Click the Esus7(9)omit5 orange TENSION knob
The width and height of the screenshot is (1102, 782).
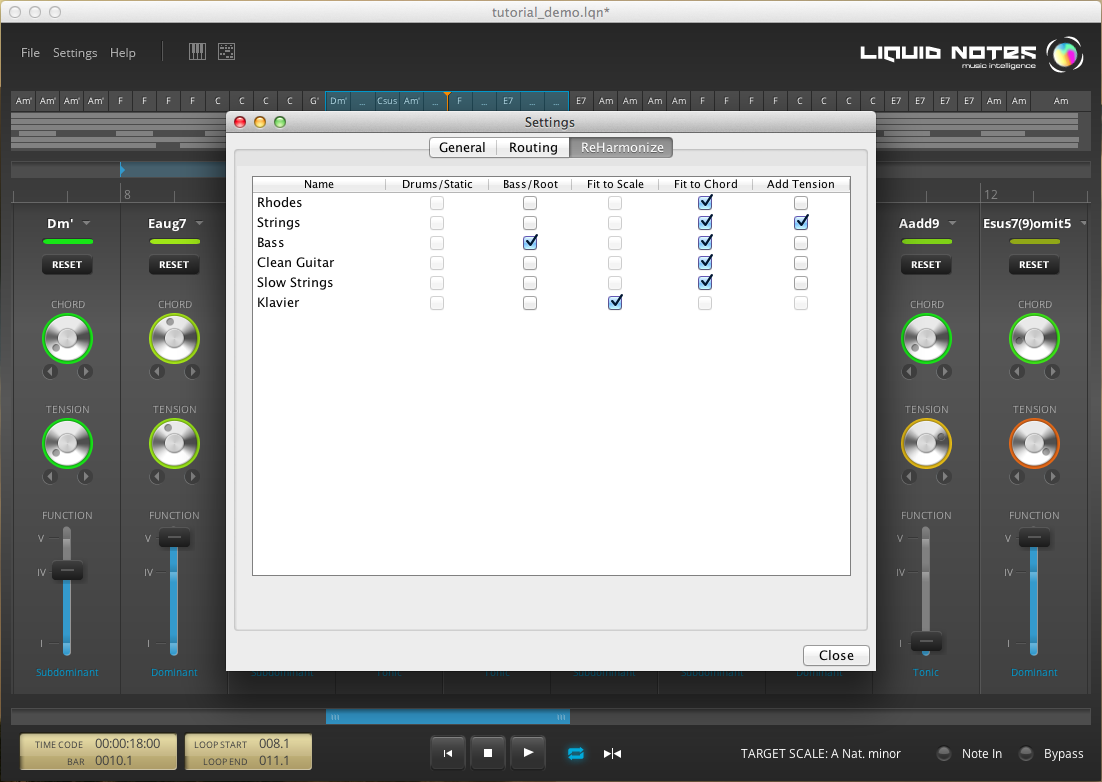1035,443
